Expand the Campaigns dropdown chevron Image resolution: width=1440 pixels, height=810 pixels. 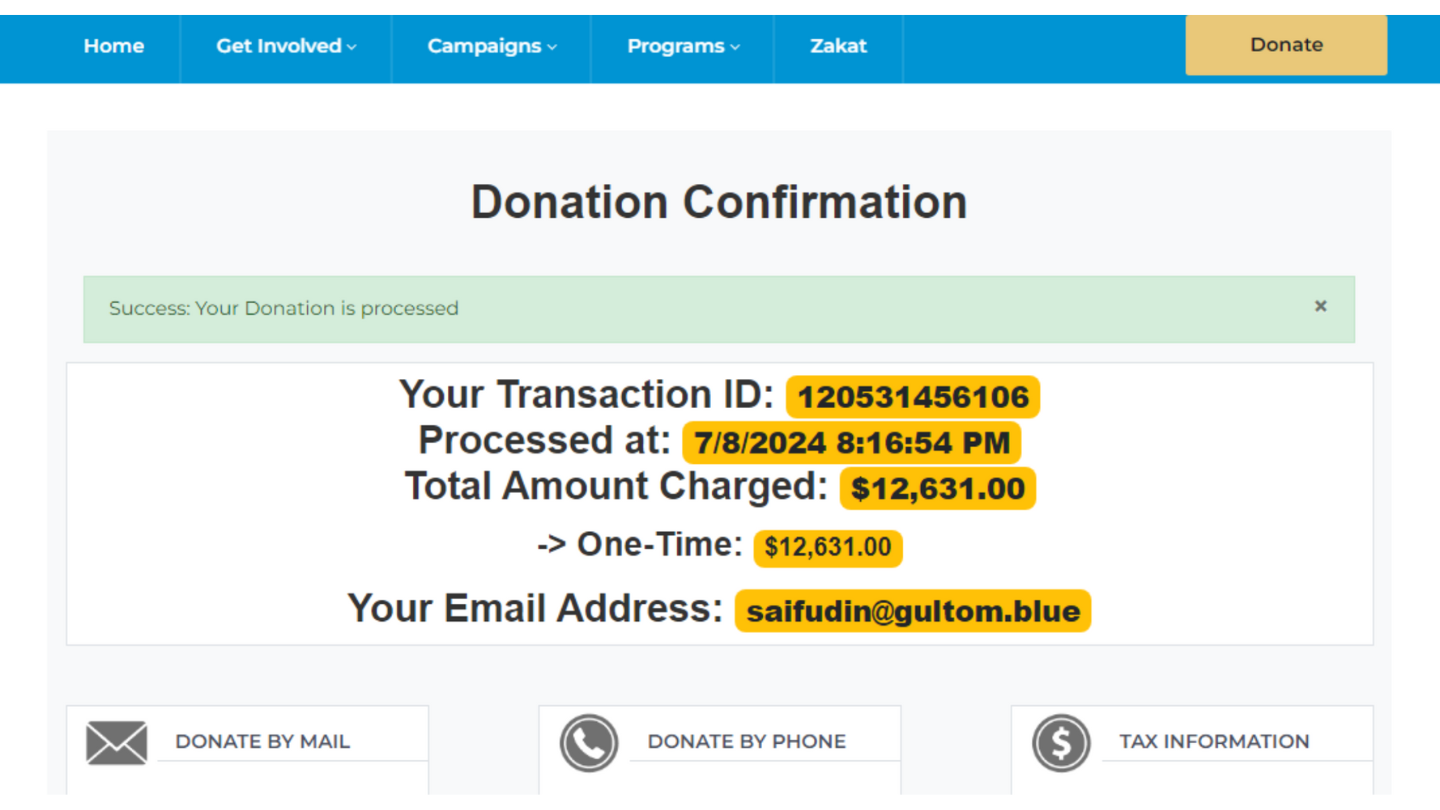[x=552, y=47]
